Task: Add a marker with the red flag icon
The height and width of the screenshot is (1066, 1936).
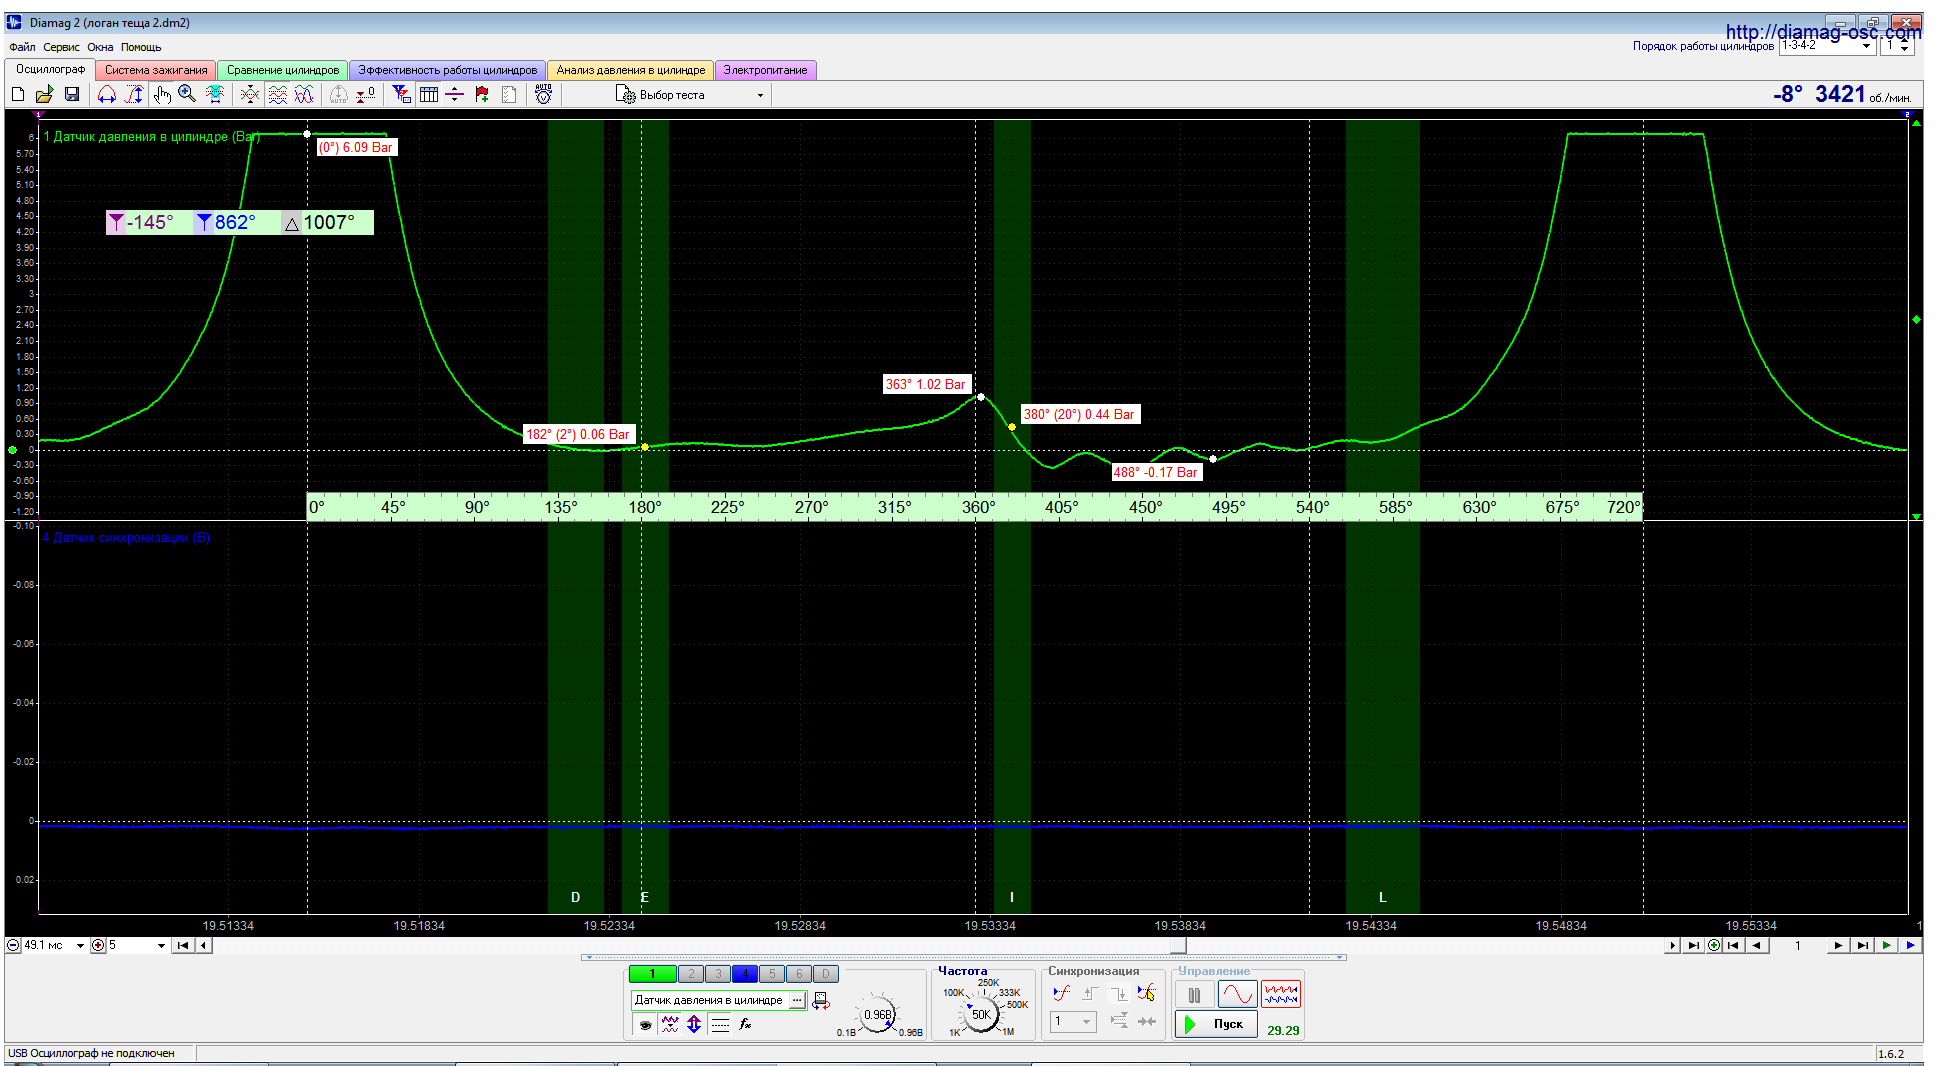Action: coord(482,94)
